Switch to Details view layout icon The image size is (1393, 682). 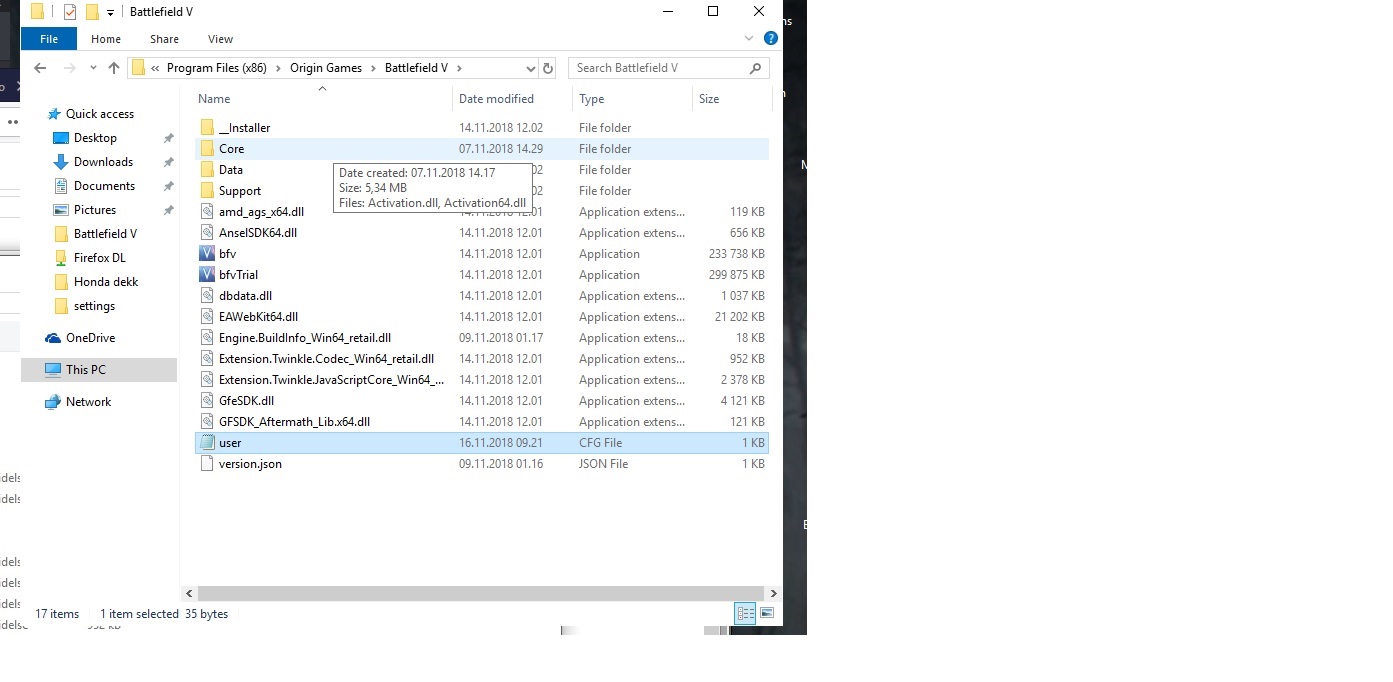coord(745,613)
